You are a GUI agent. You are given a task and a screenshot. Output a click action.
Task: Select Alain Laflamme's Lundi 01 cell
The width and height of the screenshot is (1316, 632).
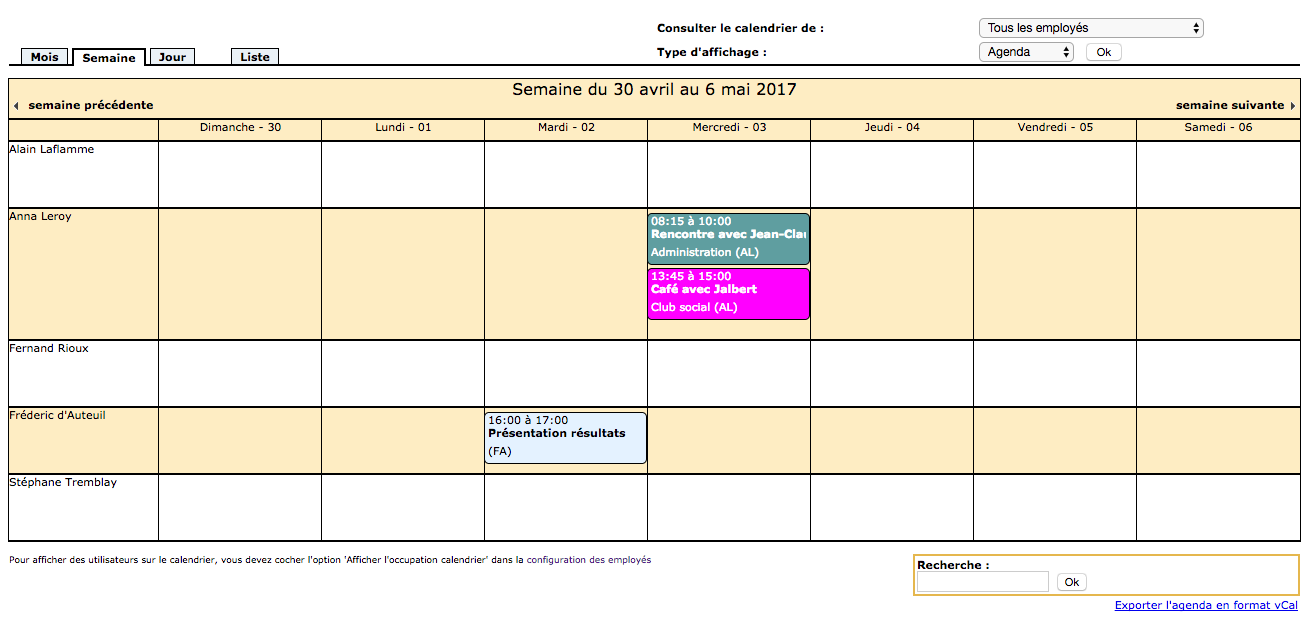click(x=402, y=174)
